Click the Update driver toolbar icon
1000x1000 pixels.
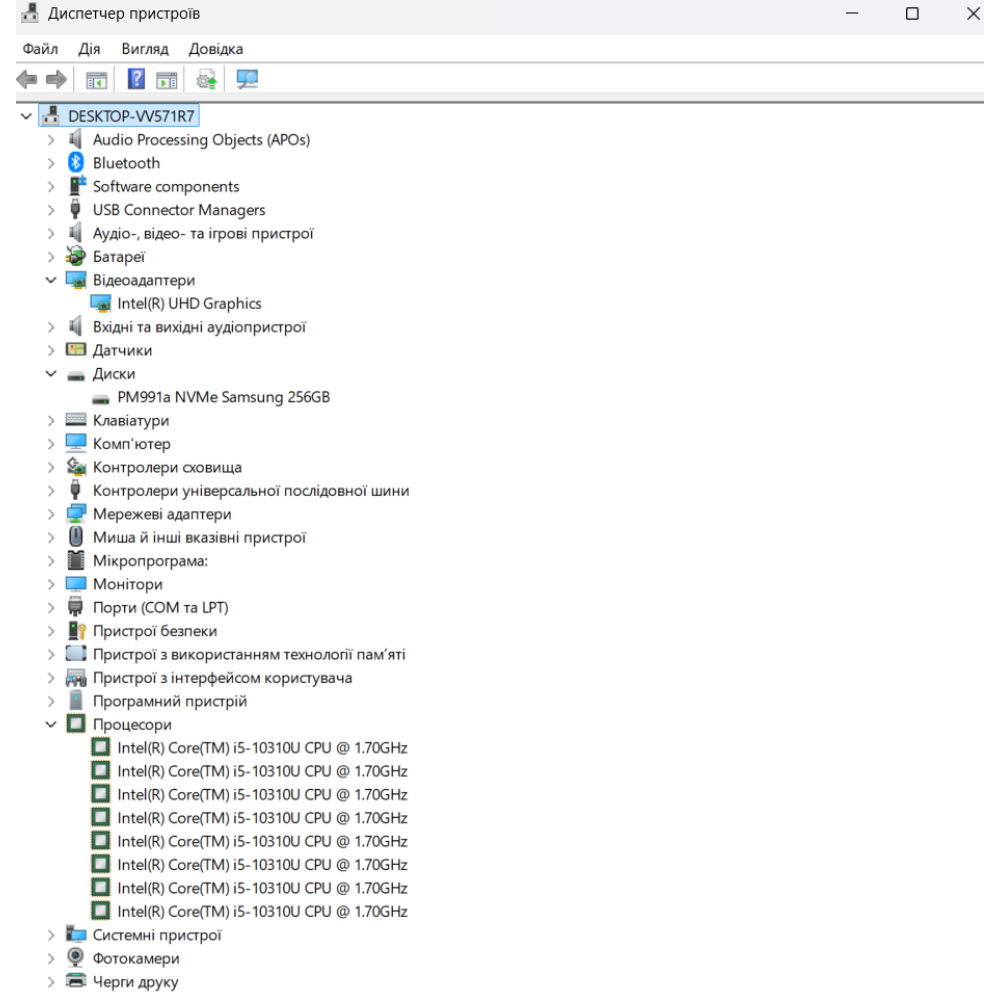[x=212, y=78]
